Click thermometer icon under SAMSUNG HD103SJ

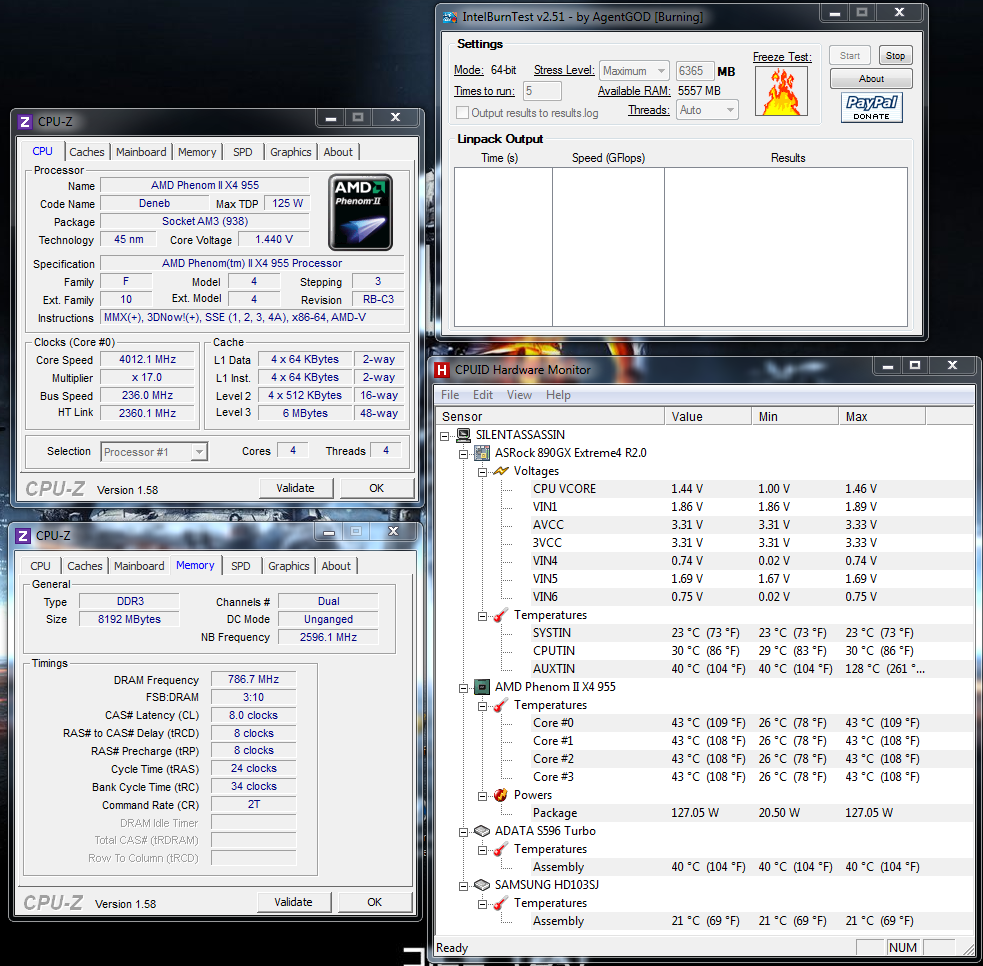[x=500, y=903]
